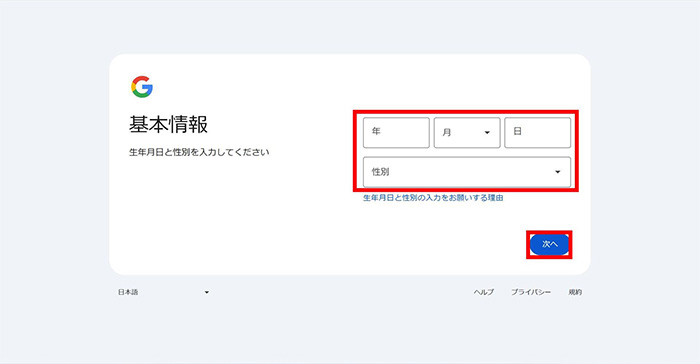The height and width of the screenshot is (364, 700).
Task: Open the 日本語 language selector
Action: click(x=163, y=292)
